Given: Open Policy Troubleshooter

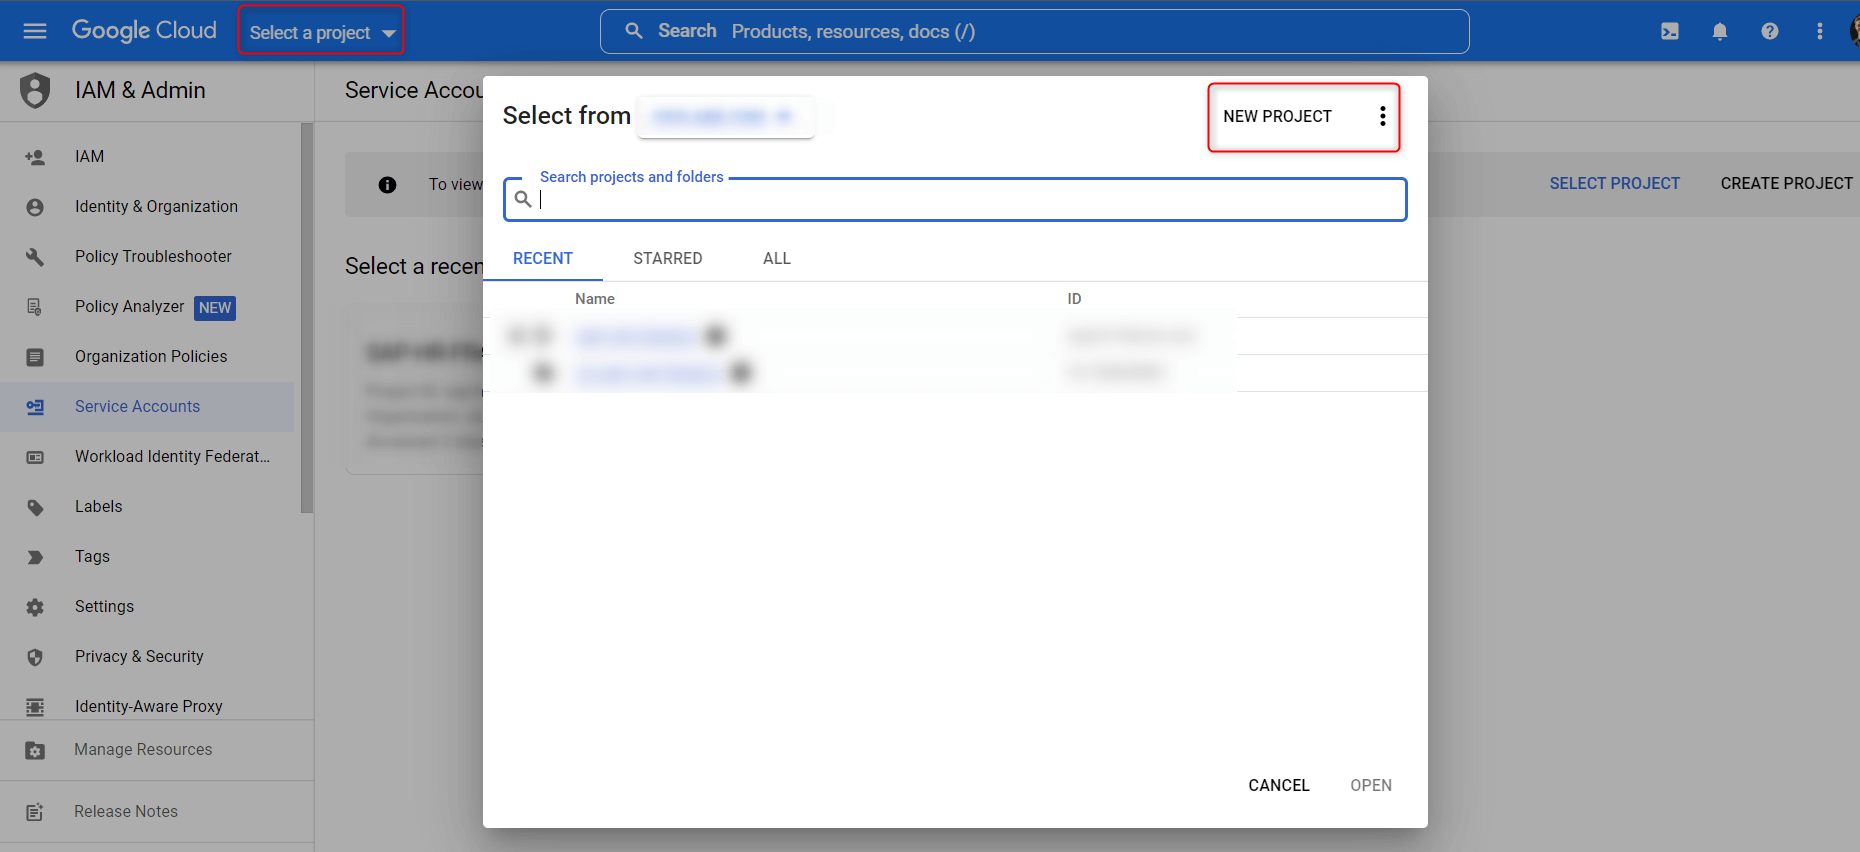Looking at the screenshot, I should [x=153, y=256].
